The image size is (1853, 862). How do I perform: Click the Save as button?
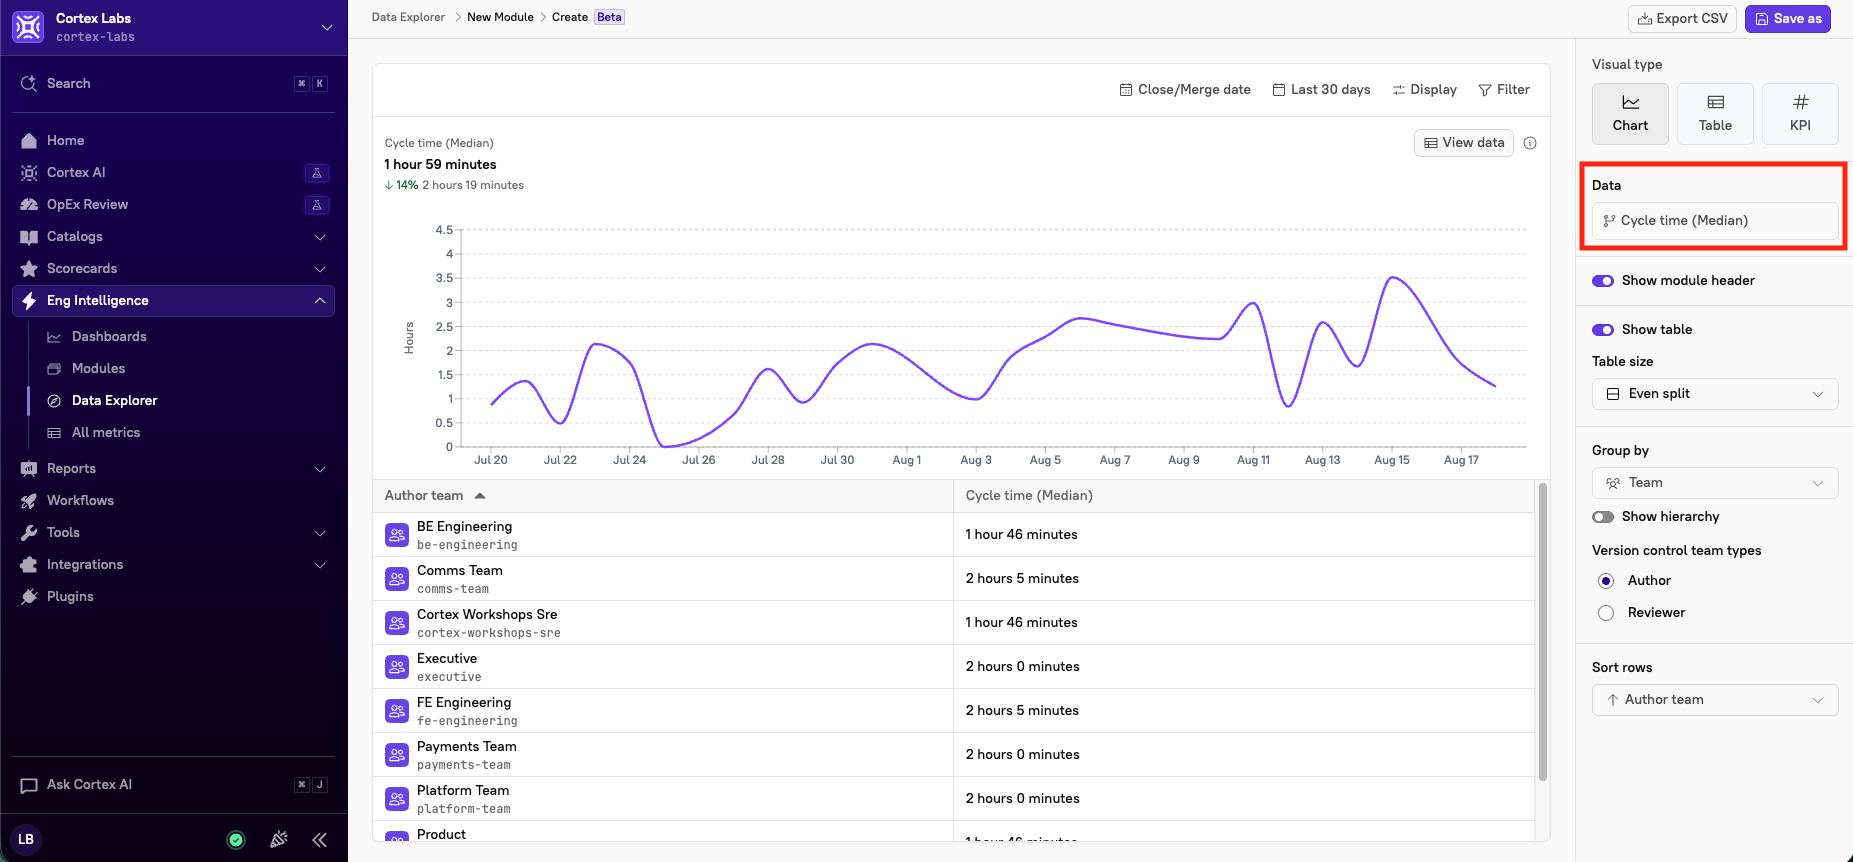tap(1788, 19)
